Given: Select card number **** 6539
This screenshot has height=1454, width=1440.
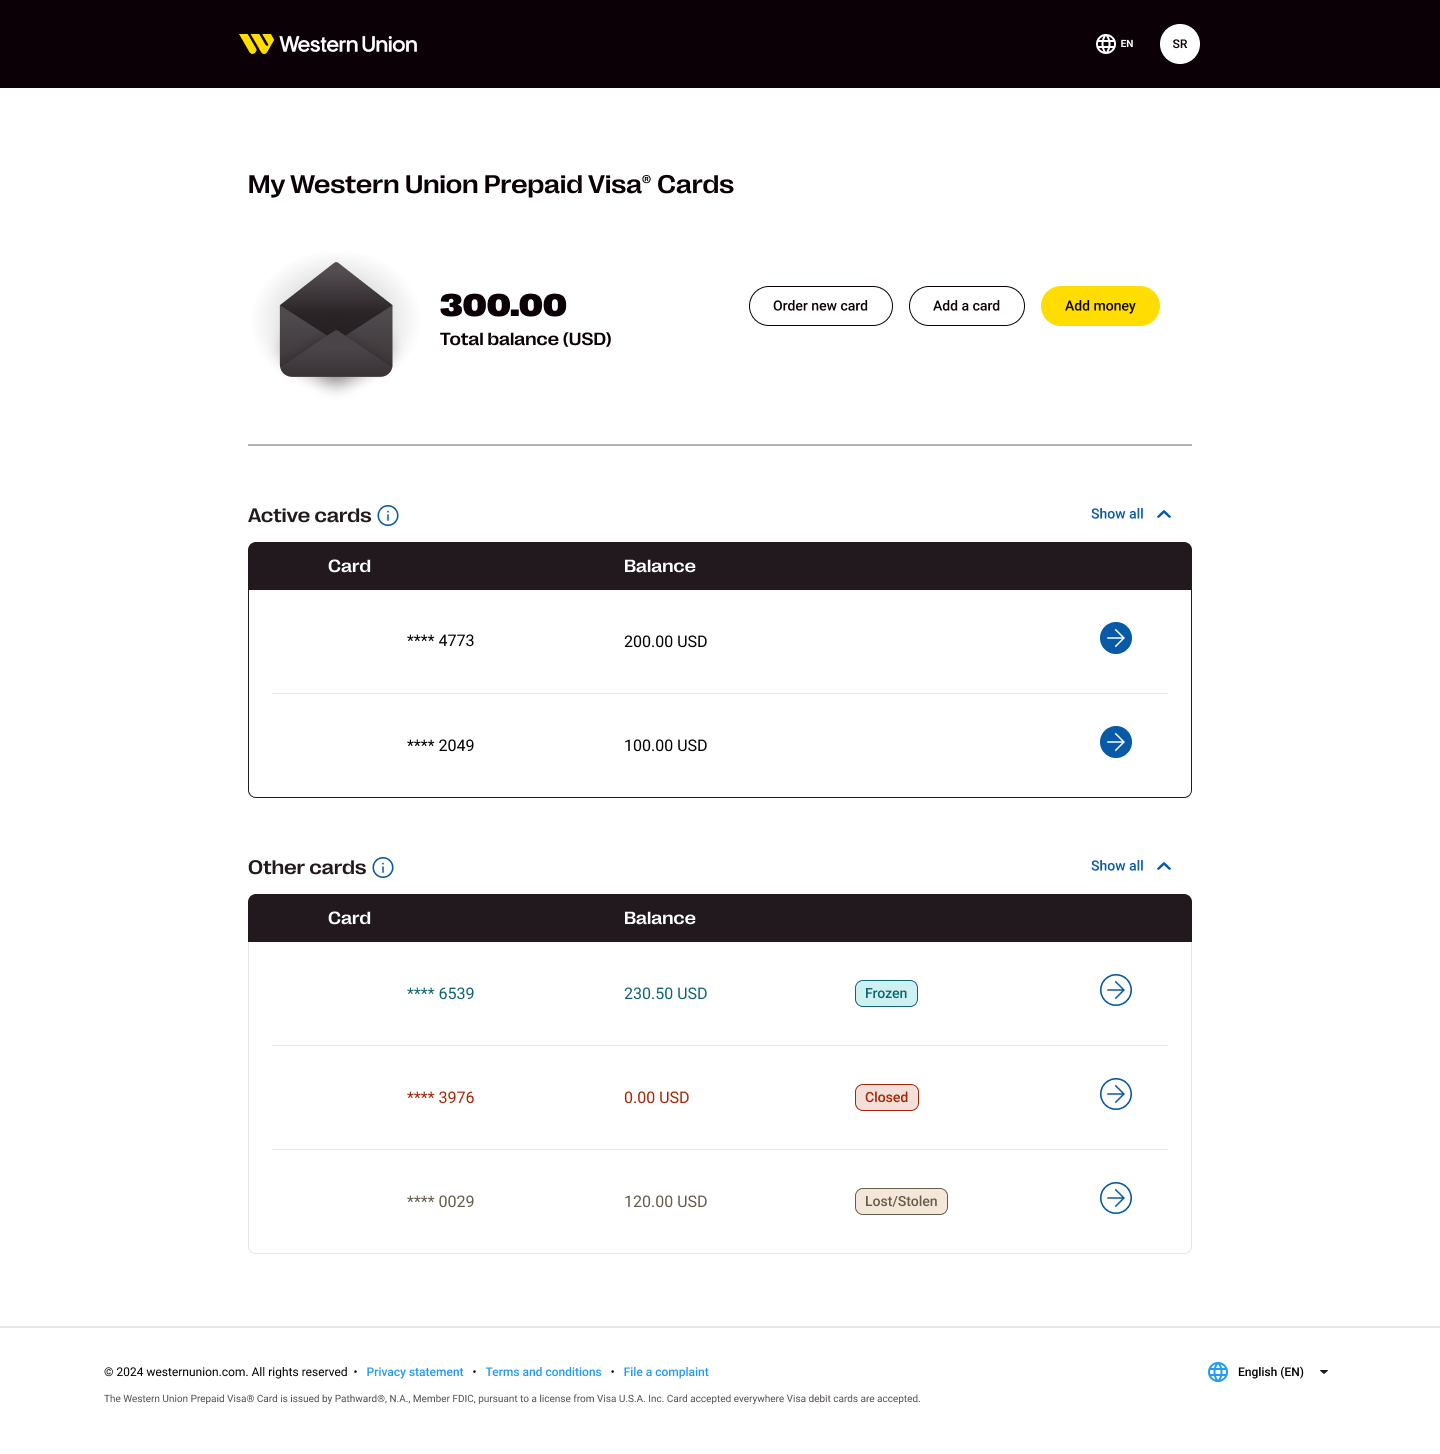Looking at the screenshot, I should pyautogui.click(x=441, y=994).
